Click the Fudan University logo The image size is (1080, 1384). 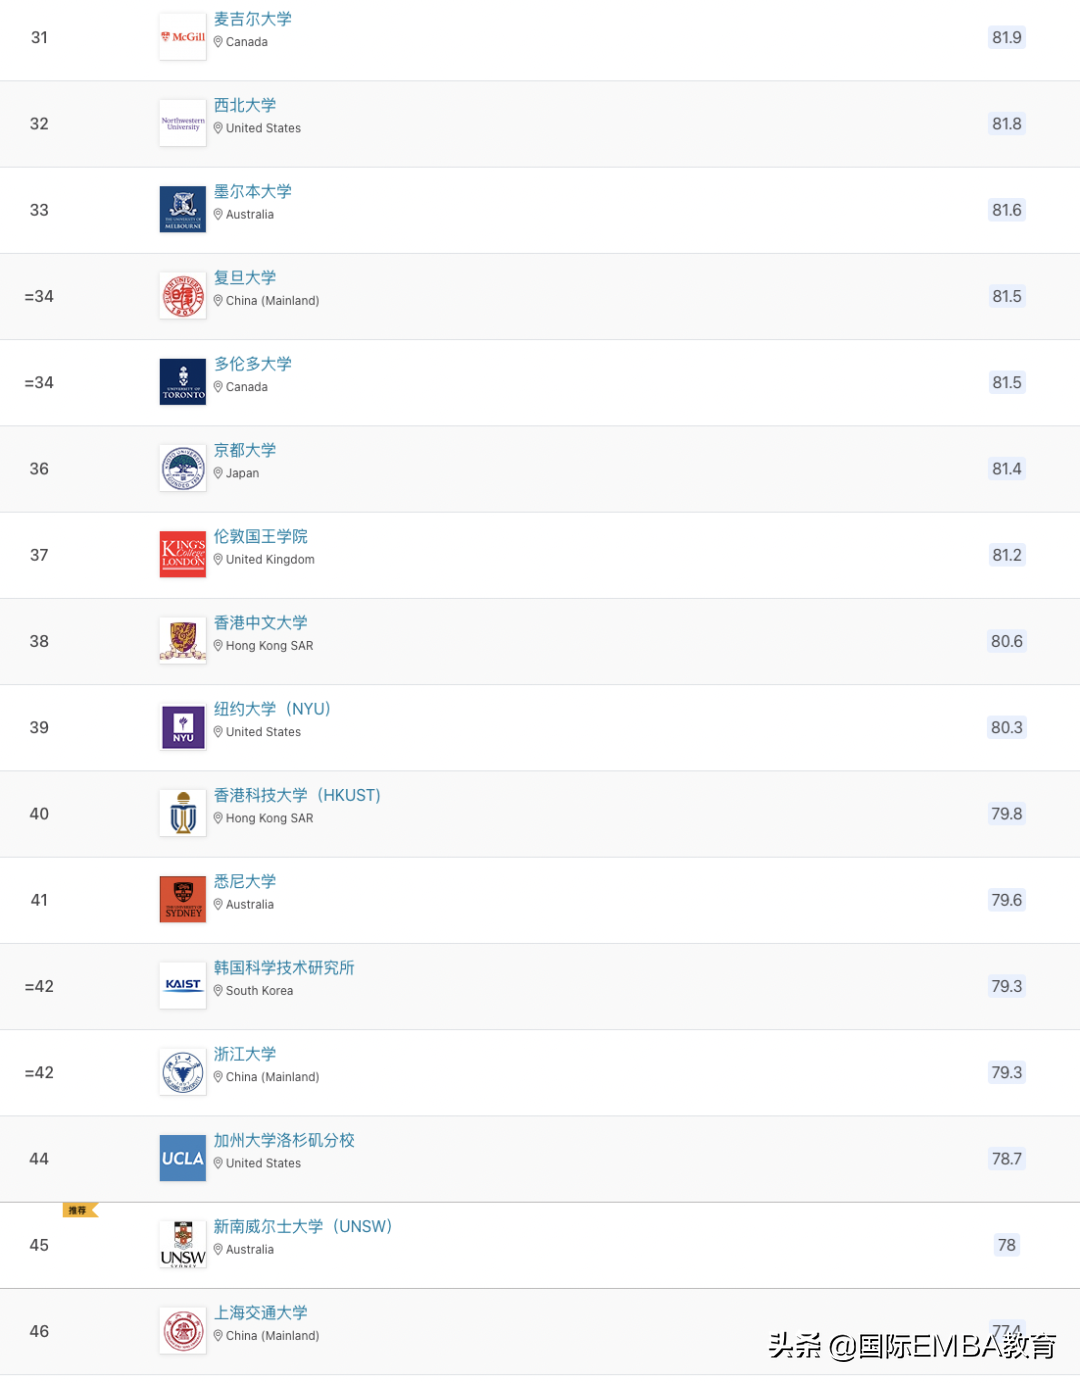tap(183, 297)
